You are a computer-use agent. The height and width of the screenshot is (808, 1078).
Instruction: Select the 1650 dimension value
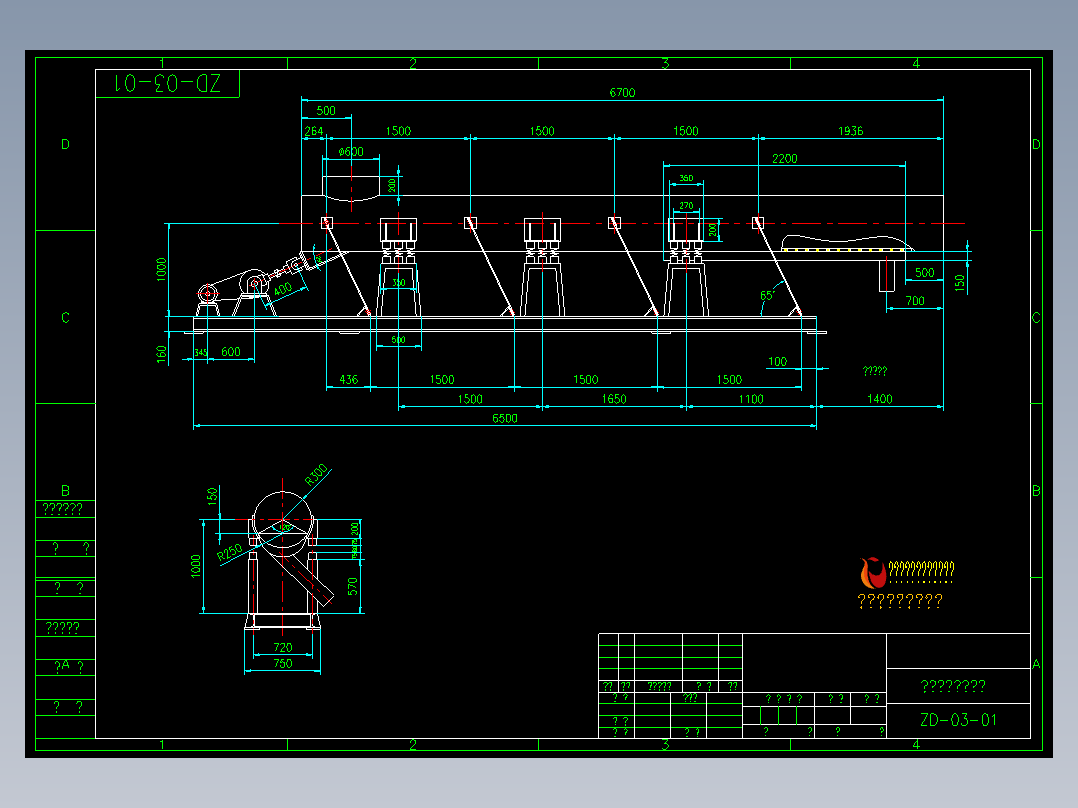(614, 399)
